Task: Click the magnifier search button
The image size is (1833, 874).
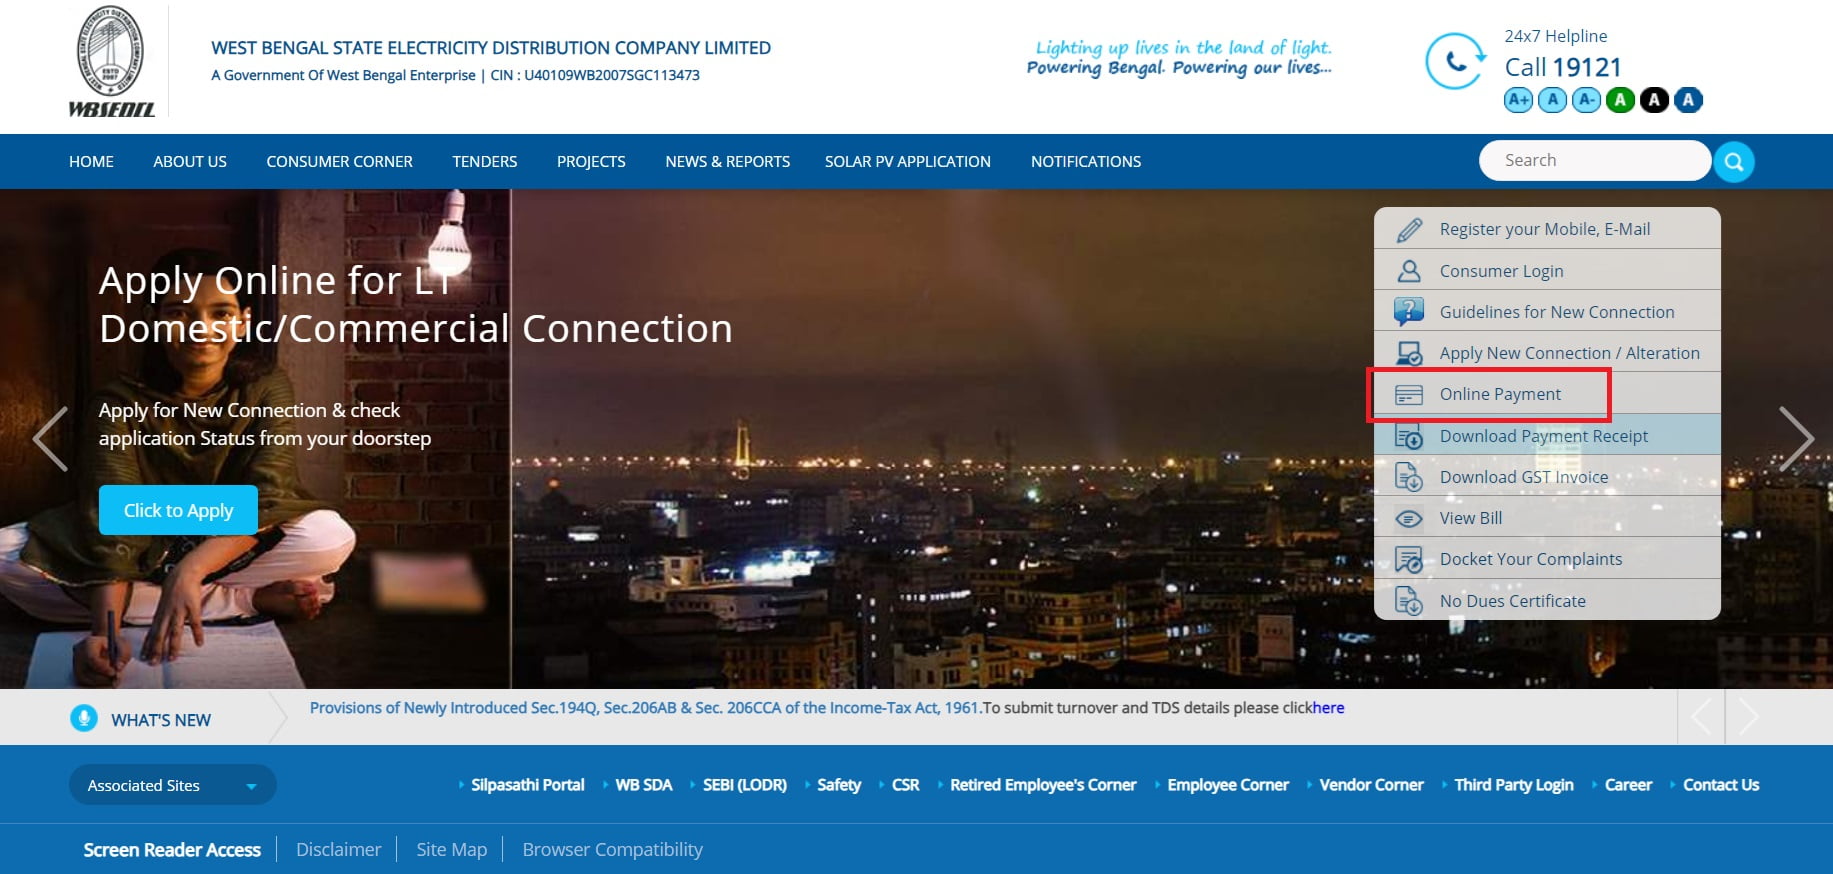Action: (1734, 162)
